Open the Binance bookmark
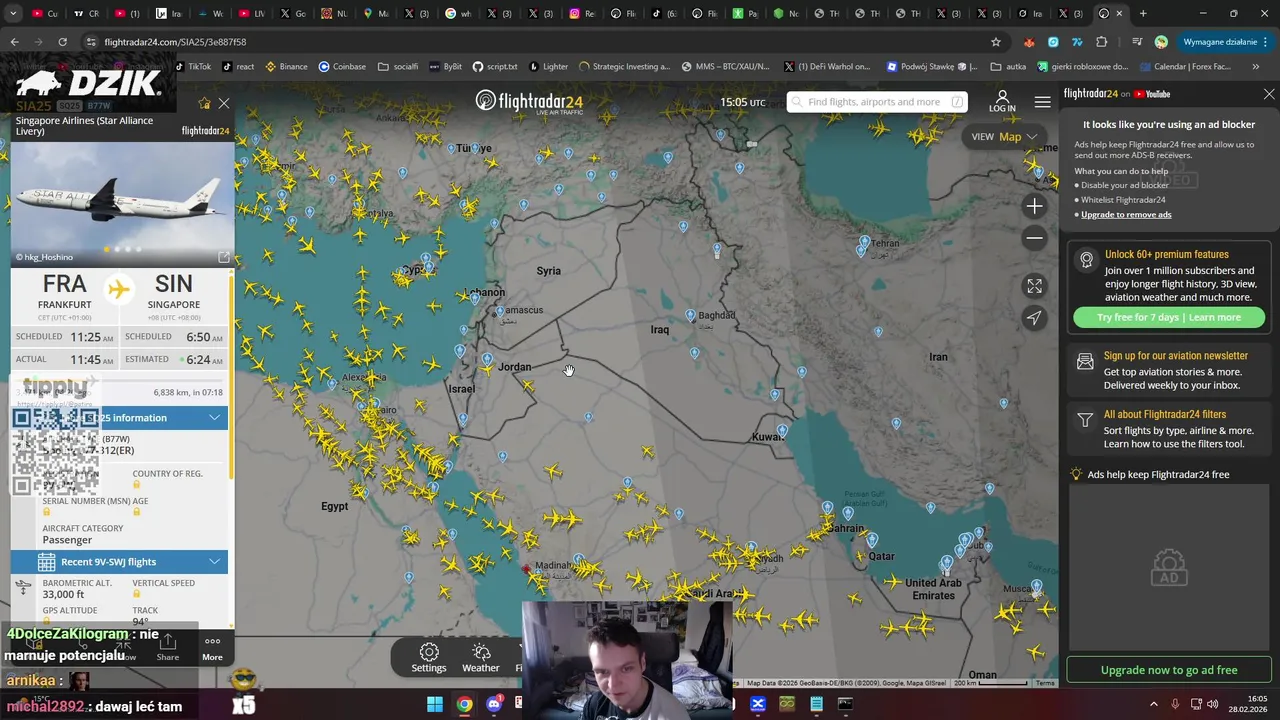Screen dimensions: 1280x720 click(x=286, y=67)
